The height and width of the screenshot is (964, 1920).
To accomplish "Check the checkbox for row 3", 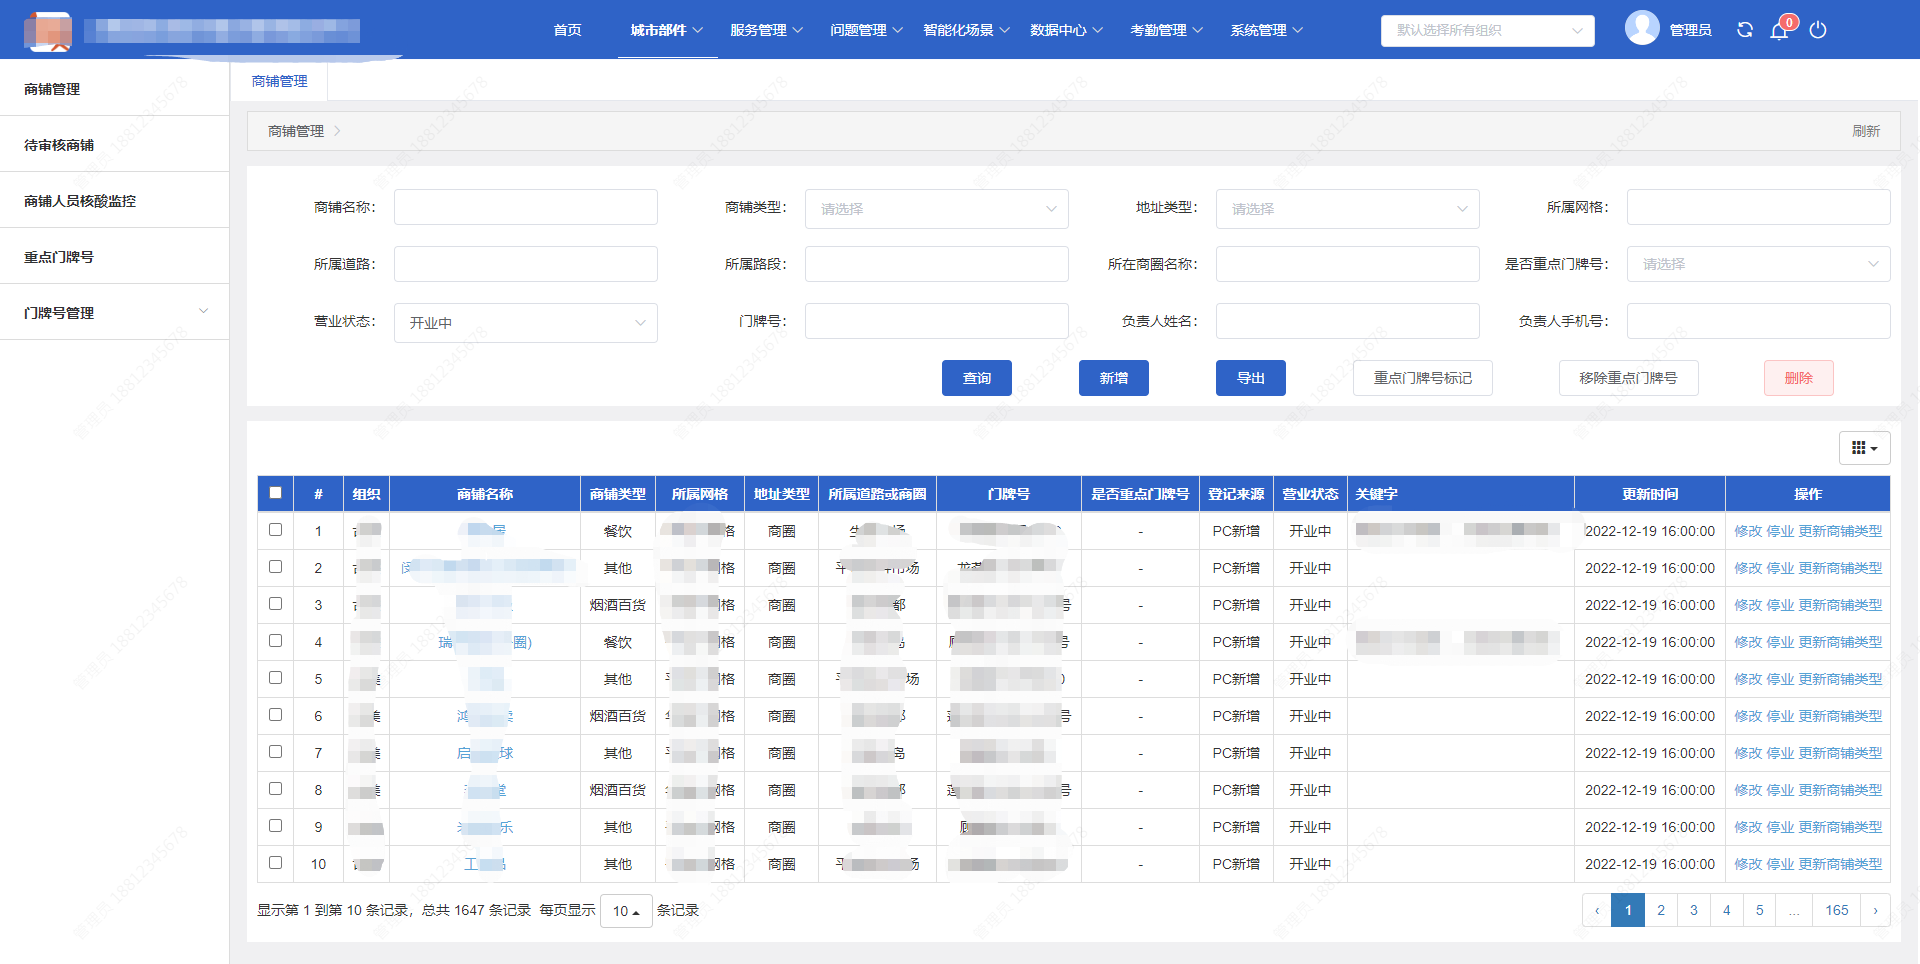I will pyautogui.click(x=276, y=604).
